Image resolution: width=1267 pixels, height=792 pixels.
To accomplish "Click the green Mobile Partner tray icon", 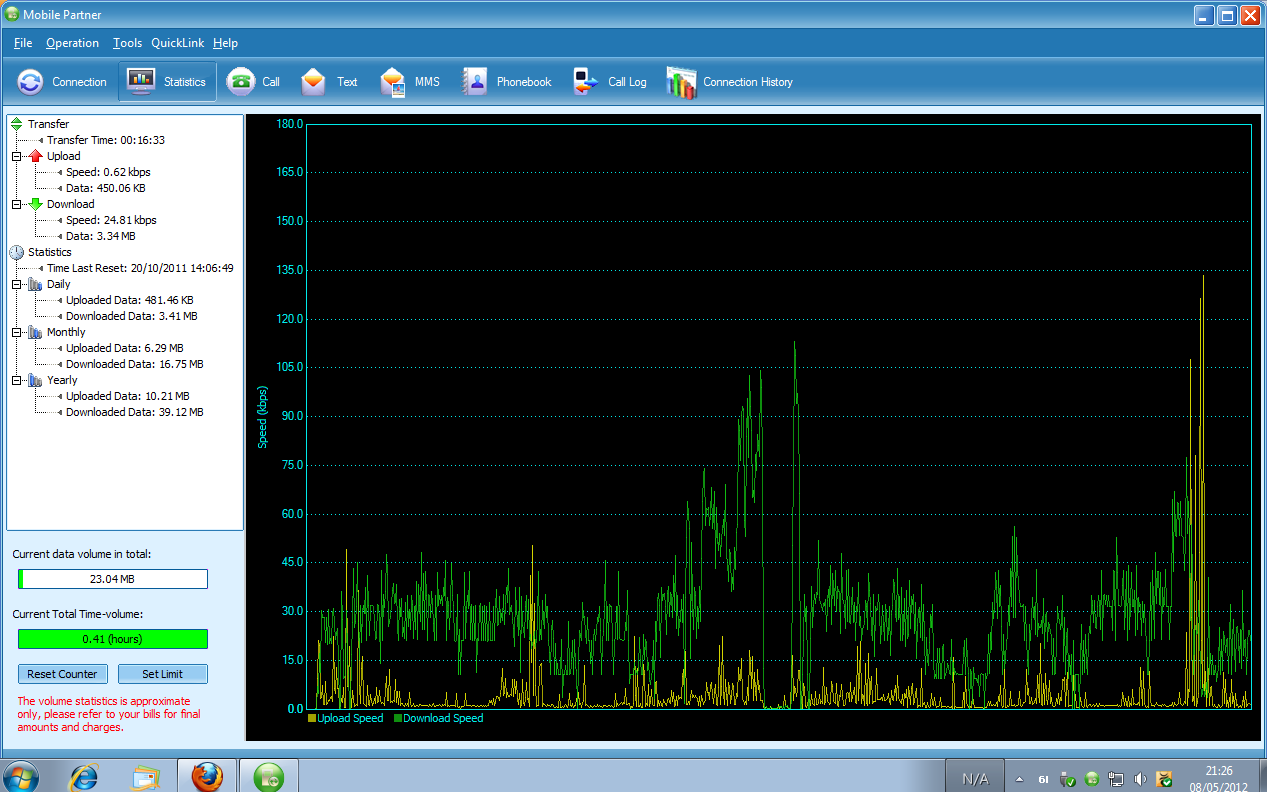I will pyautogui.click(x=1092, y=779).
